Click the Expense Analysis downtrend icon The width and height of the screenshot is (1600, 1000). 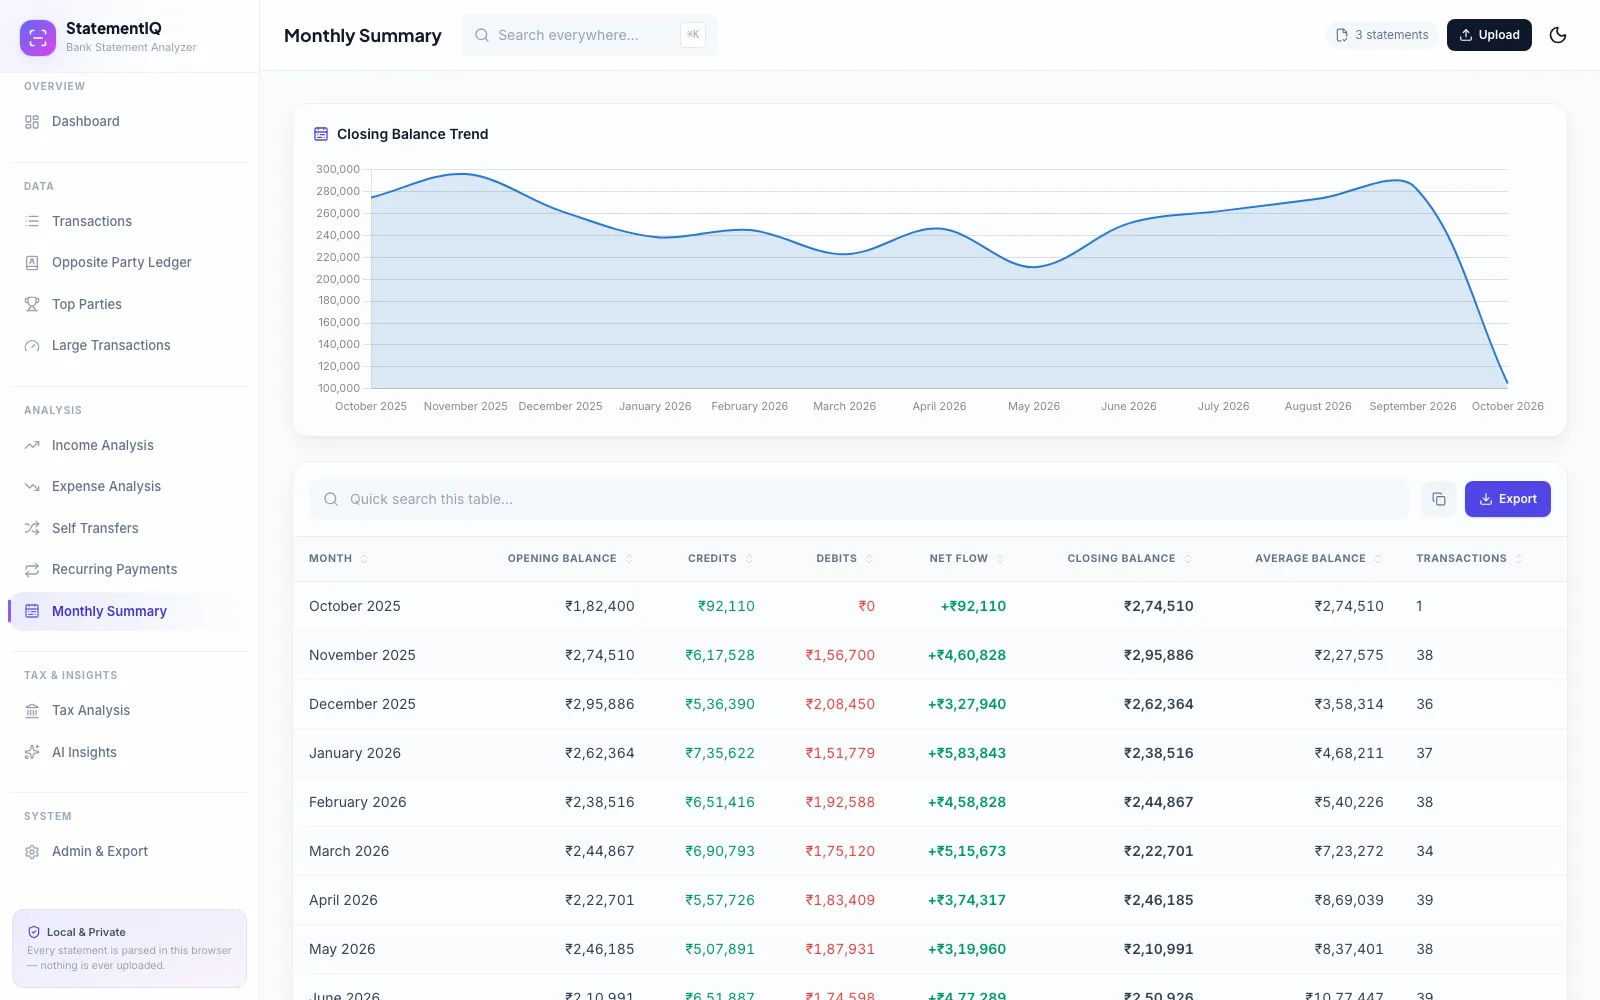(x=32, y=486)
